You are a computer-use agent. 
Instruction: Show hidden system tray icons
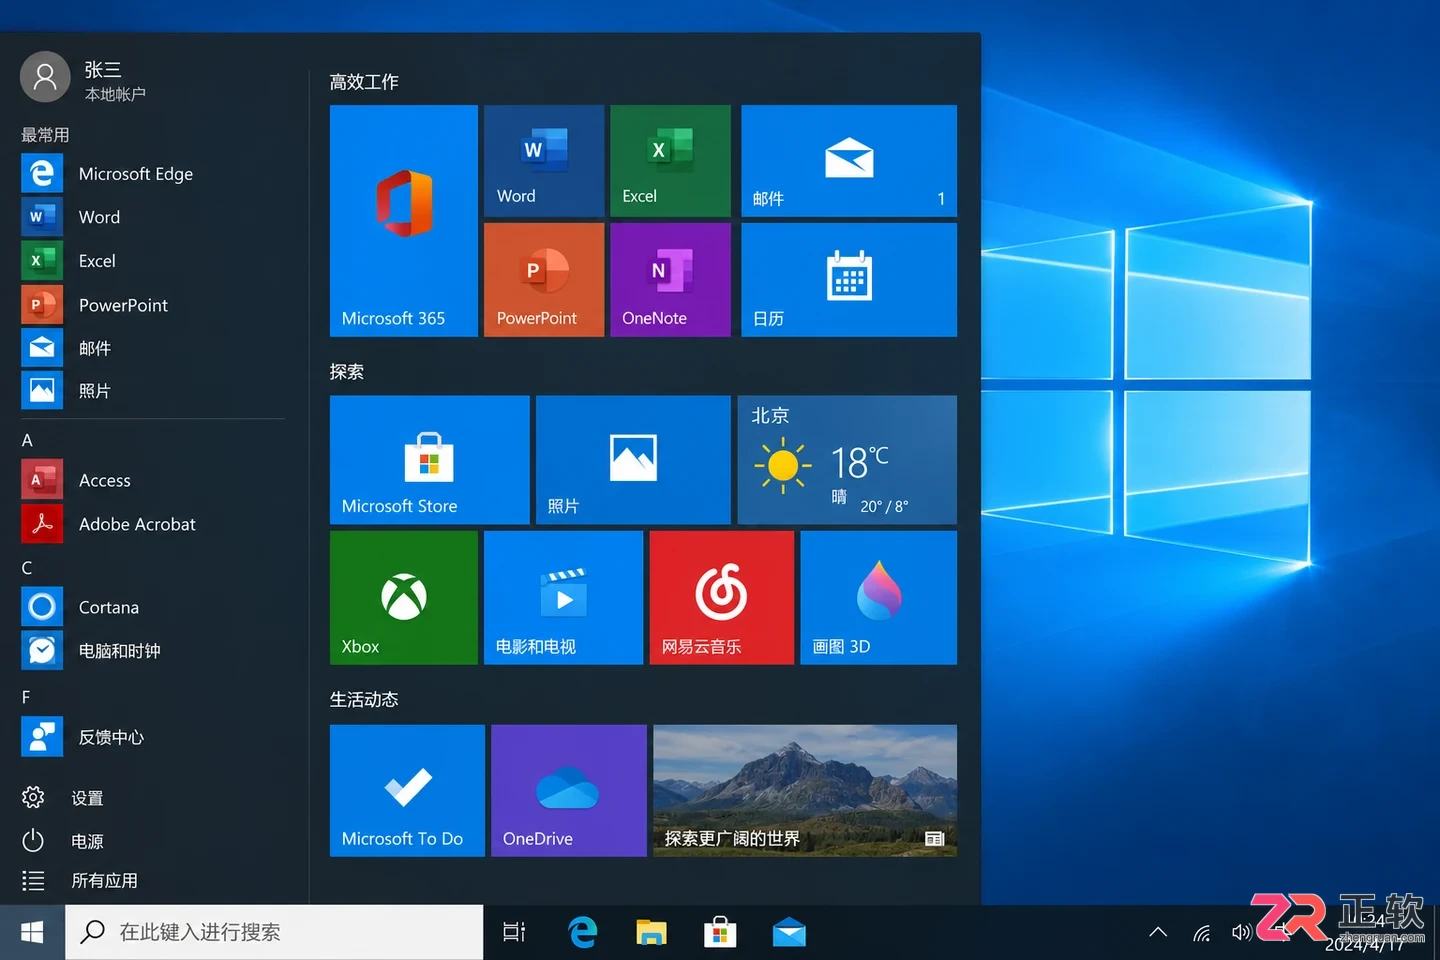(x=1158, y=932)
